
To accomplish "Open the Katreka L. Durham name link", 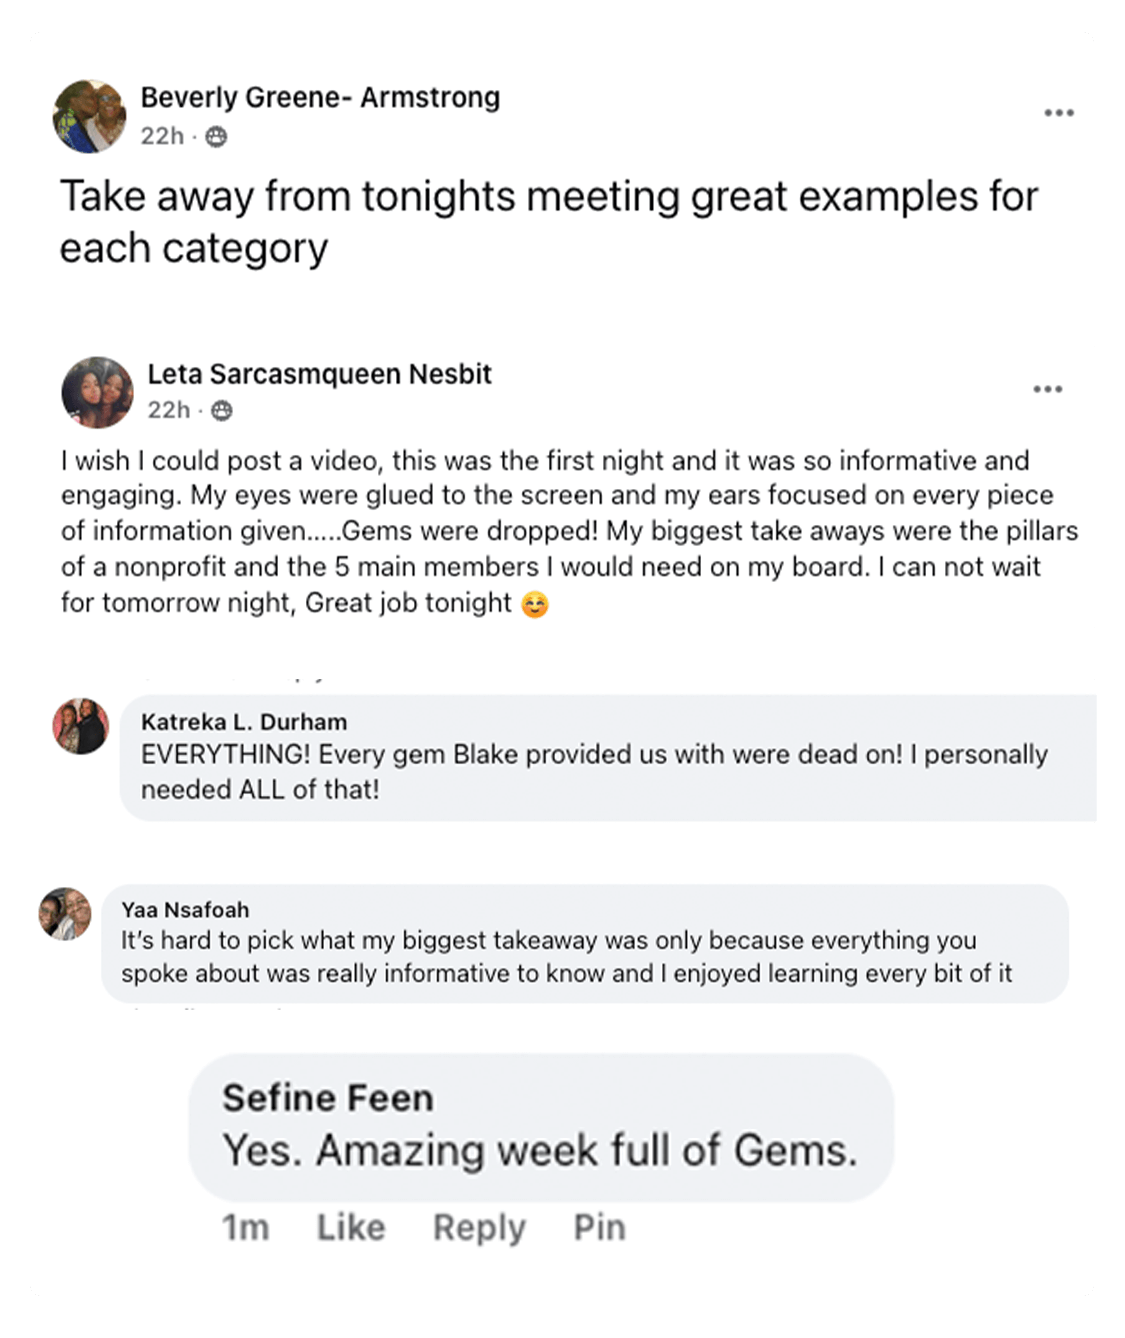I will point(244,722).
